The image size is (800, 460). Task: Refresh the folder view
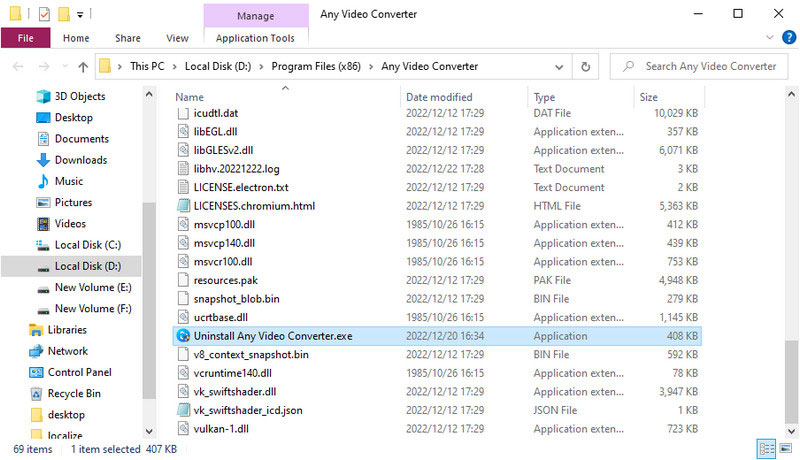click(585, 67)
